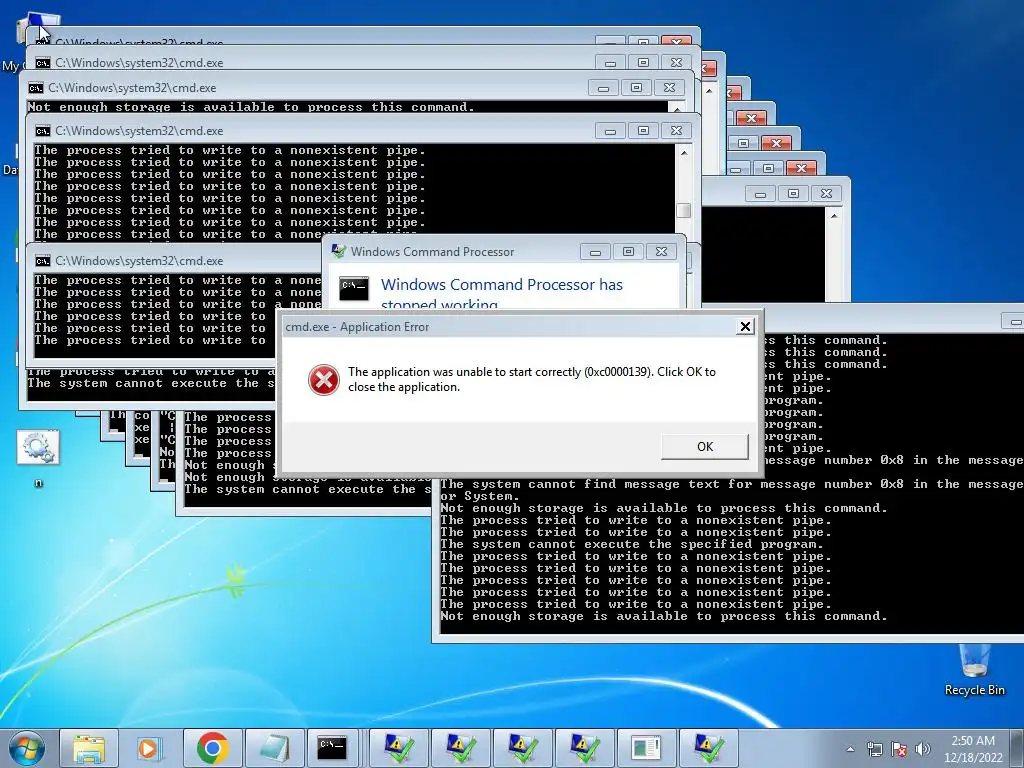Open Windows Explorer from the taskbar
The width and height of the screenshot is (1024, 768).
click(89, 748)
